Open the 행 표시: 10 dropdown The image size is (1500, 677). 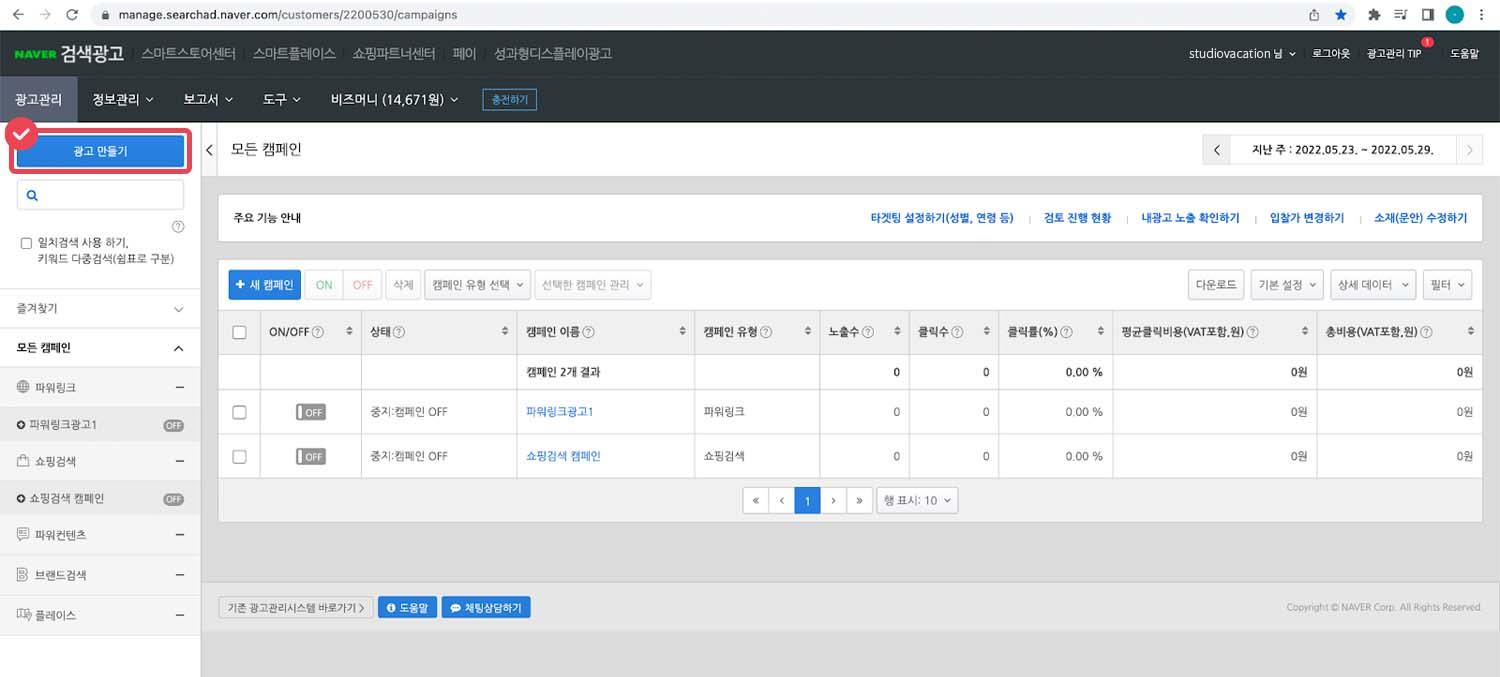(x=917, y=500)
